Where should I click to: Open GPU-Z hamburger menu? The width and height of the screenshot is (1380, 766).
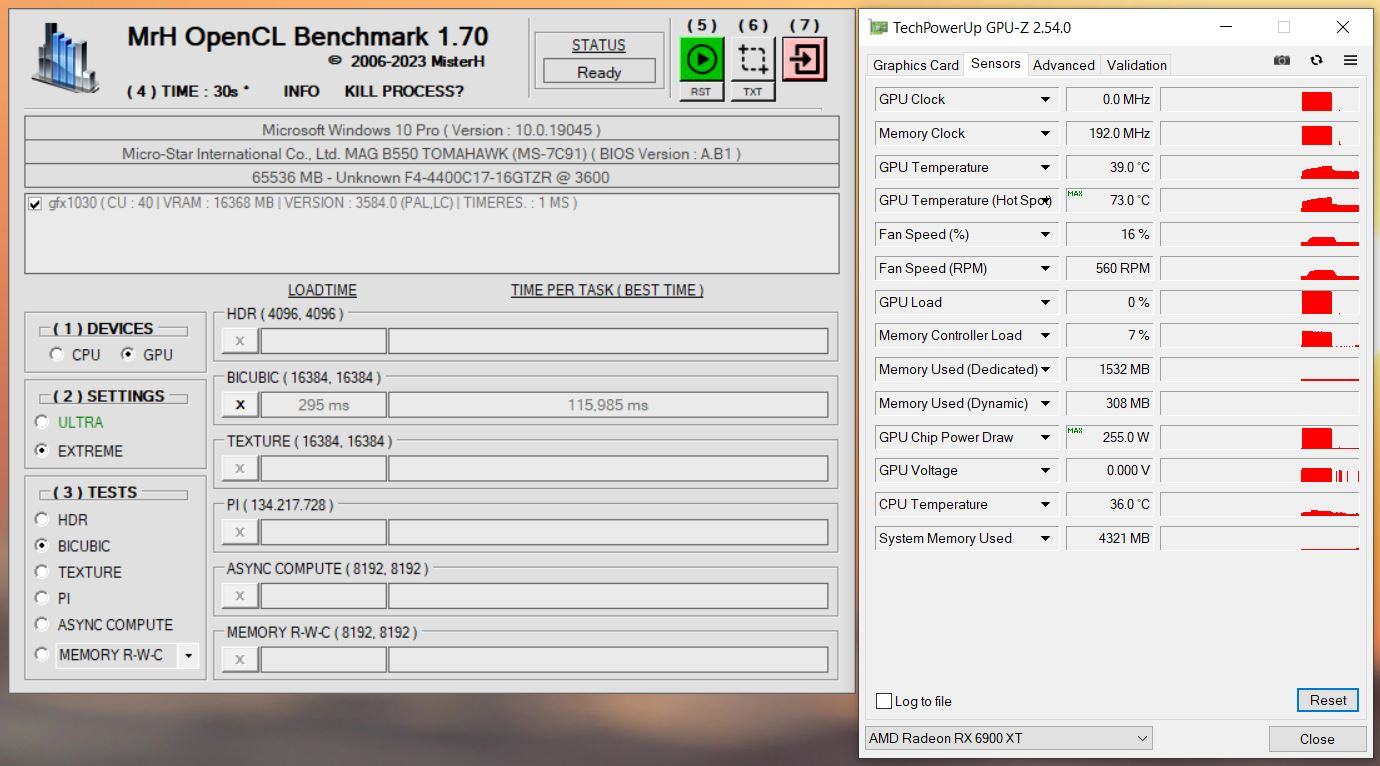pos(1350,61)
